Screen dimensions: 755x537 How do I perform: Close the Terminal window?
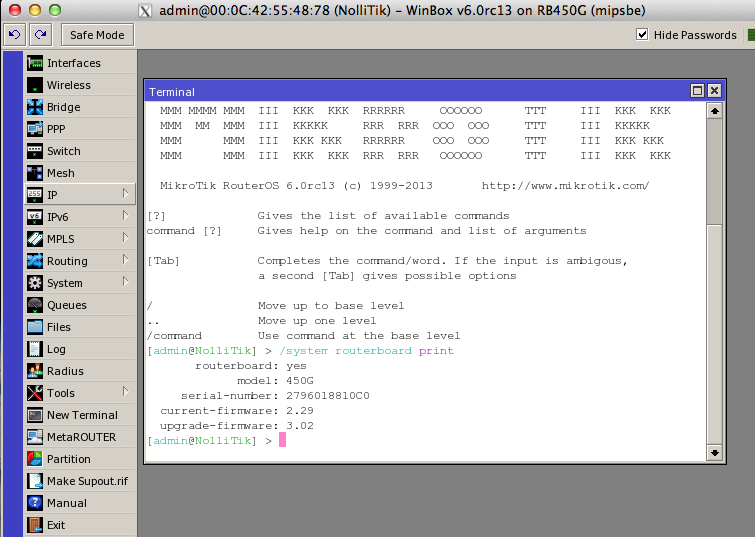[x=715, y=91]
